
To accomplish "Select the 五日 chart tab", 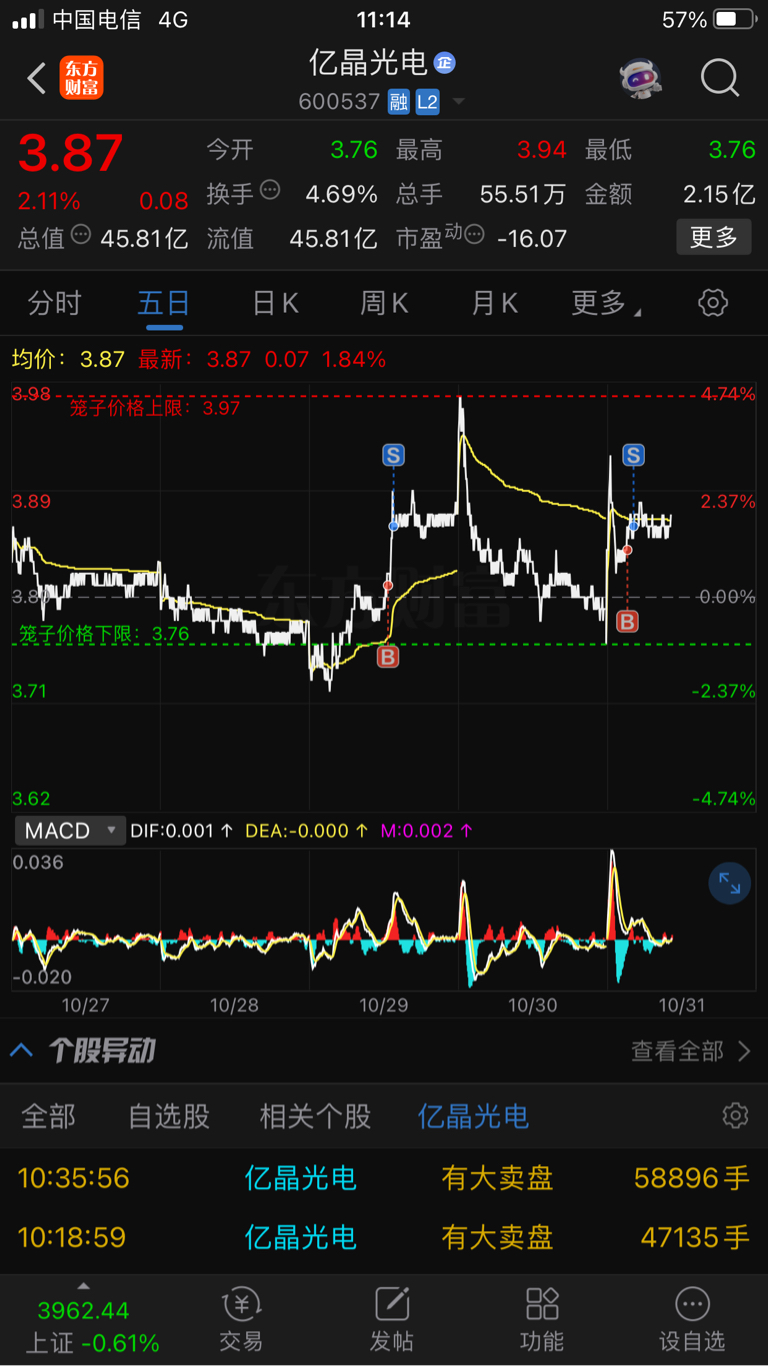I will (164, 303).
